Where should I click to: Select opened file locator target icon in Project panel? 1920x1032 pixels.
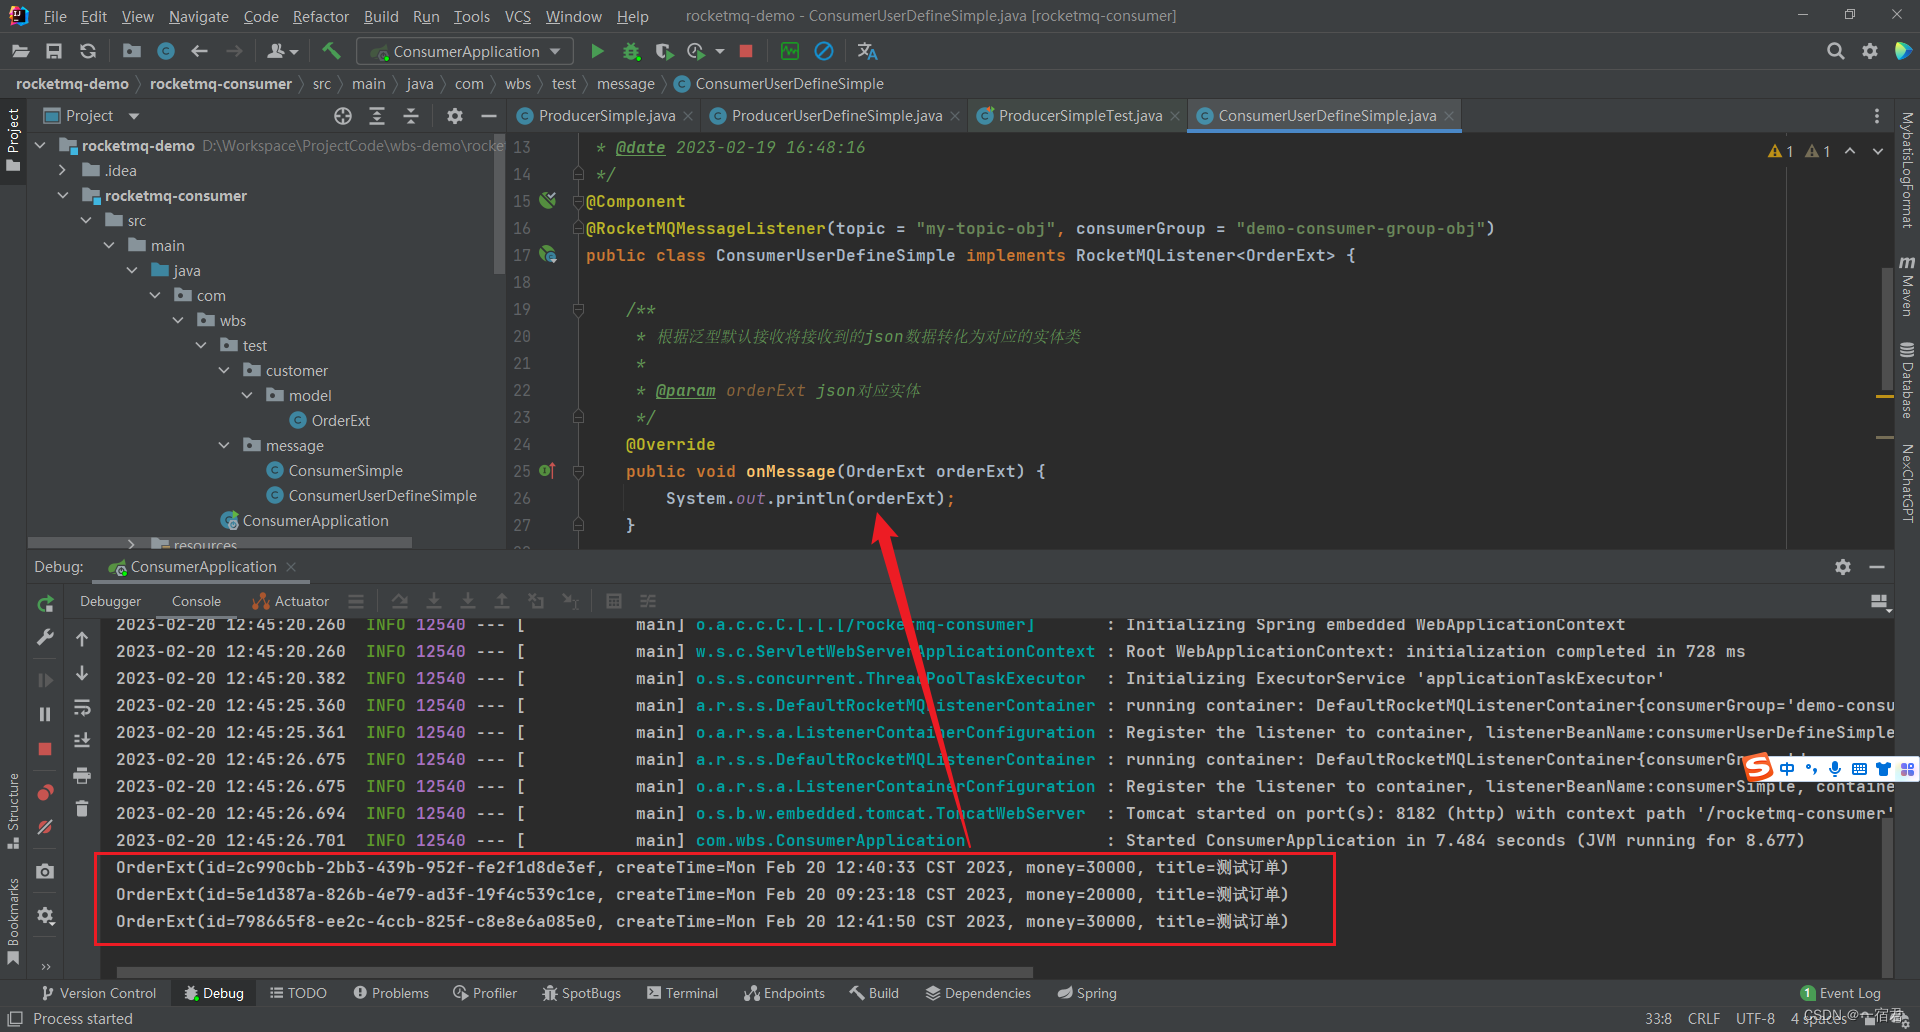pyautogui.click(x=343, y=116)
